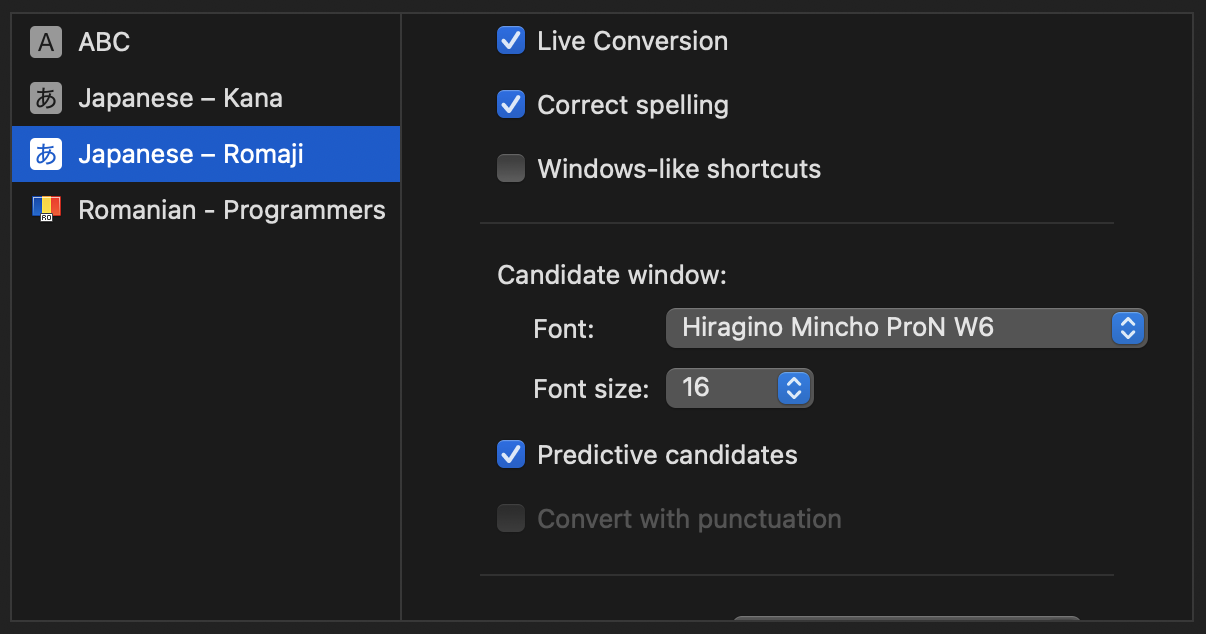Open the Hiragino Mincho ProN W6 font dropdown

coord(906,328)
